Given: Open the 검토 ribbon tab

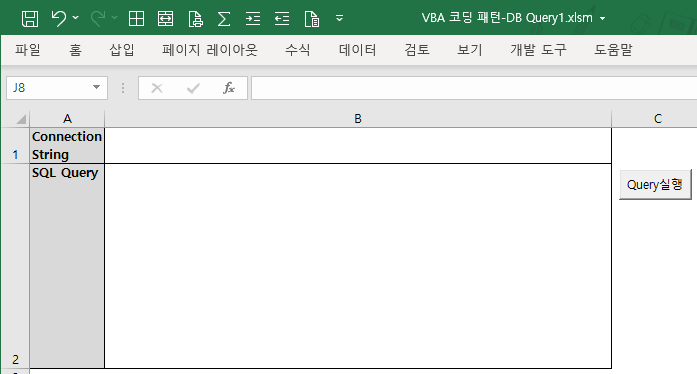Looking at the screenshot, I should click(417, 50).
